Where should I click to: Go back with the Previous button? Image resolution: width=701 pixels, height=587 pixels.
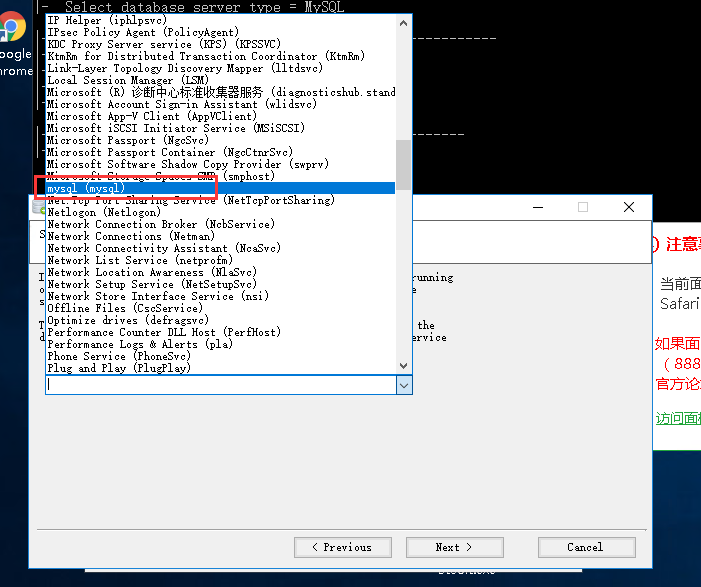click(343, 547)
